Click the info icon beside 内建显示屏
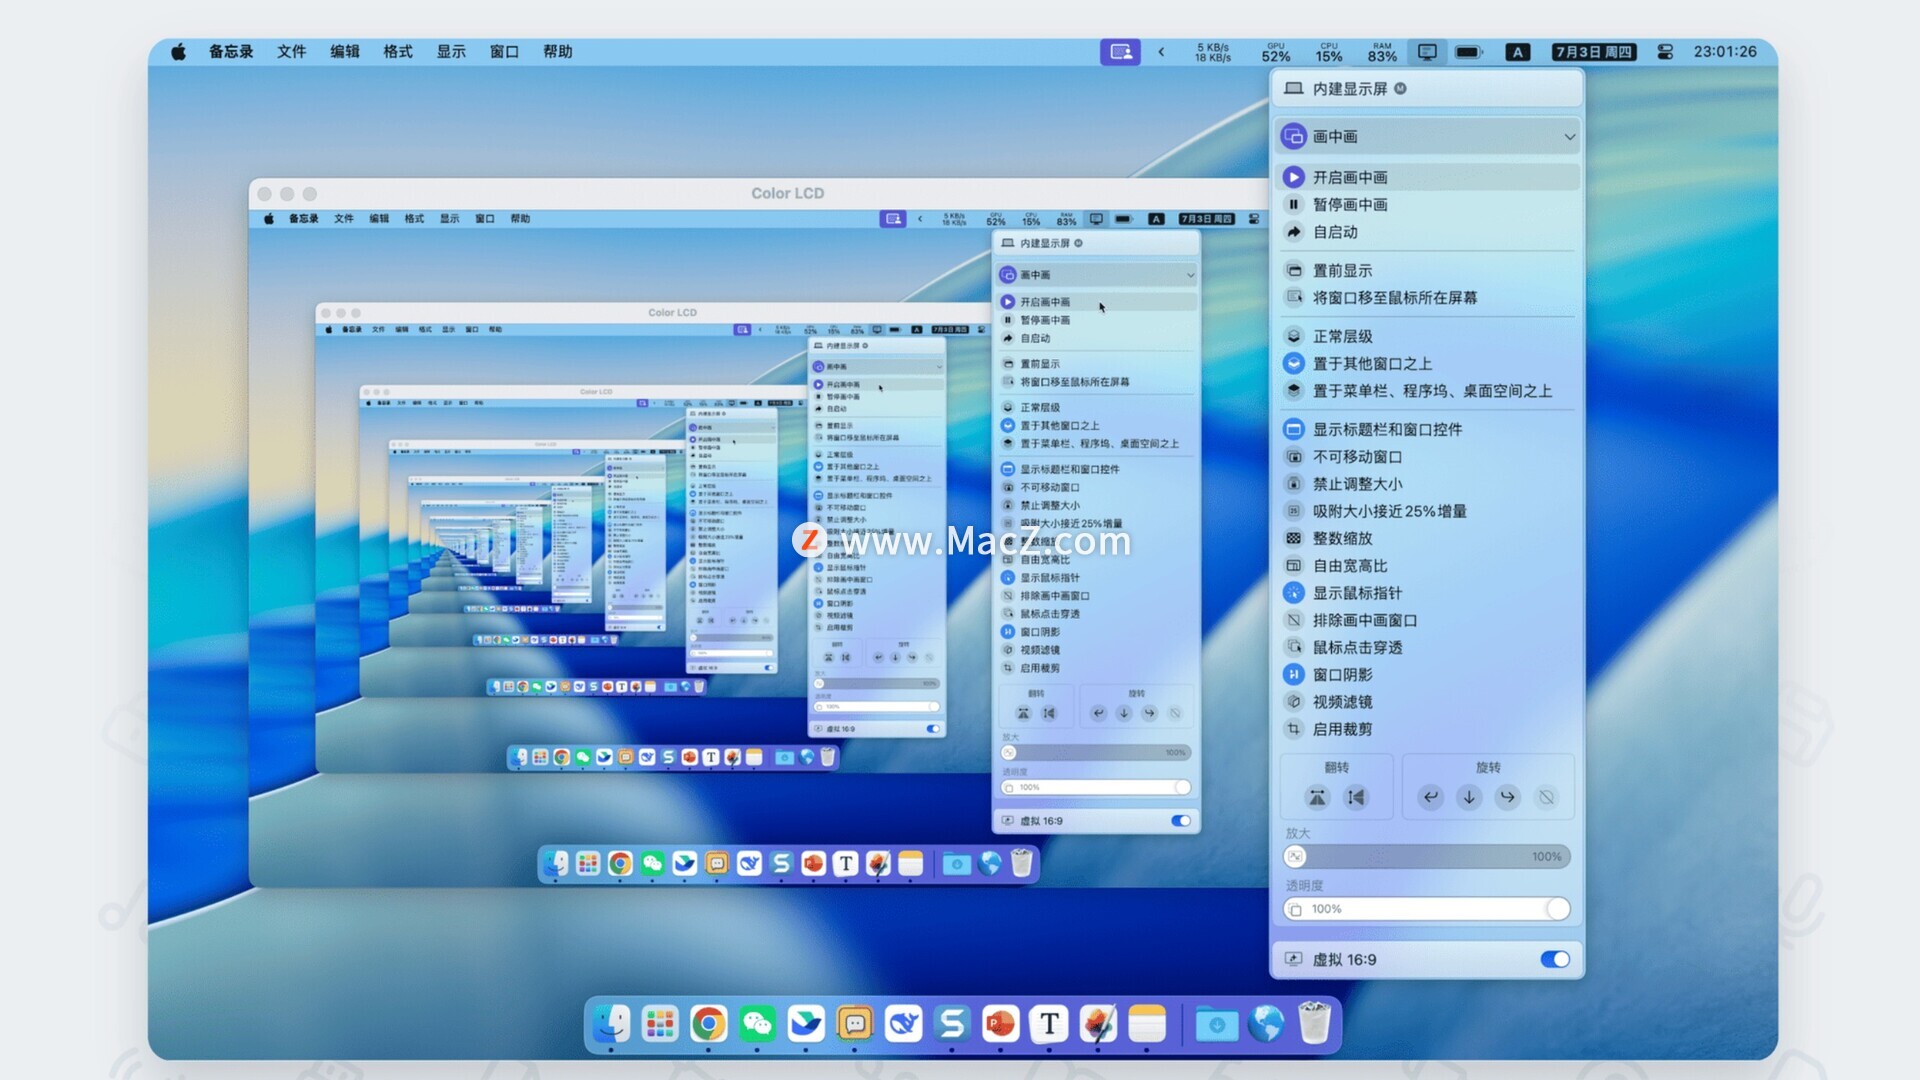Image resolution: width=1920 pixels, height=1080 pixels. click(x=1400, y=88)
